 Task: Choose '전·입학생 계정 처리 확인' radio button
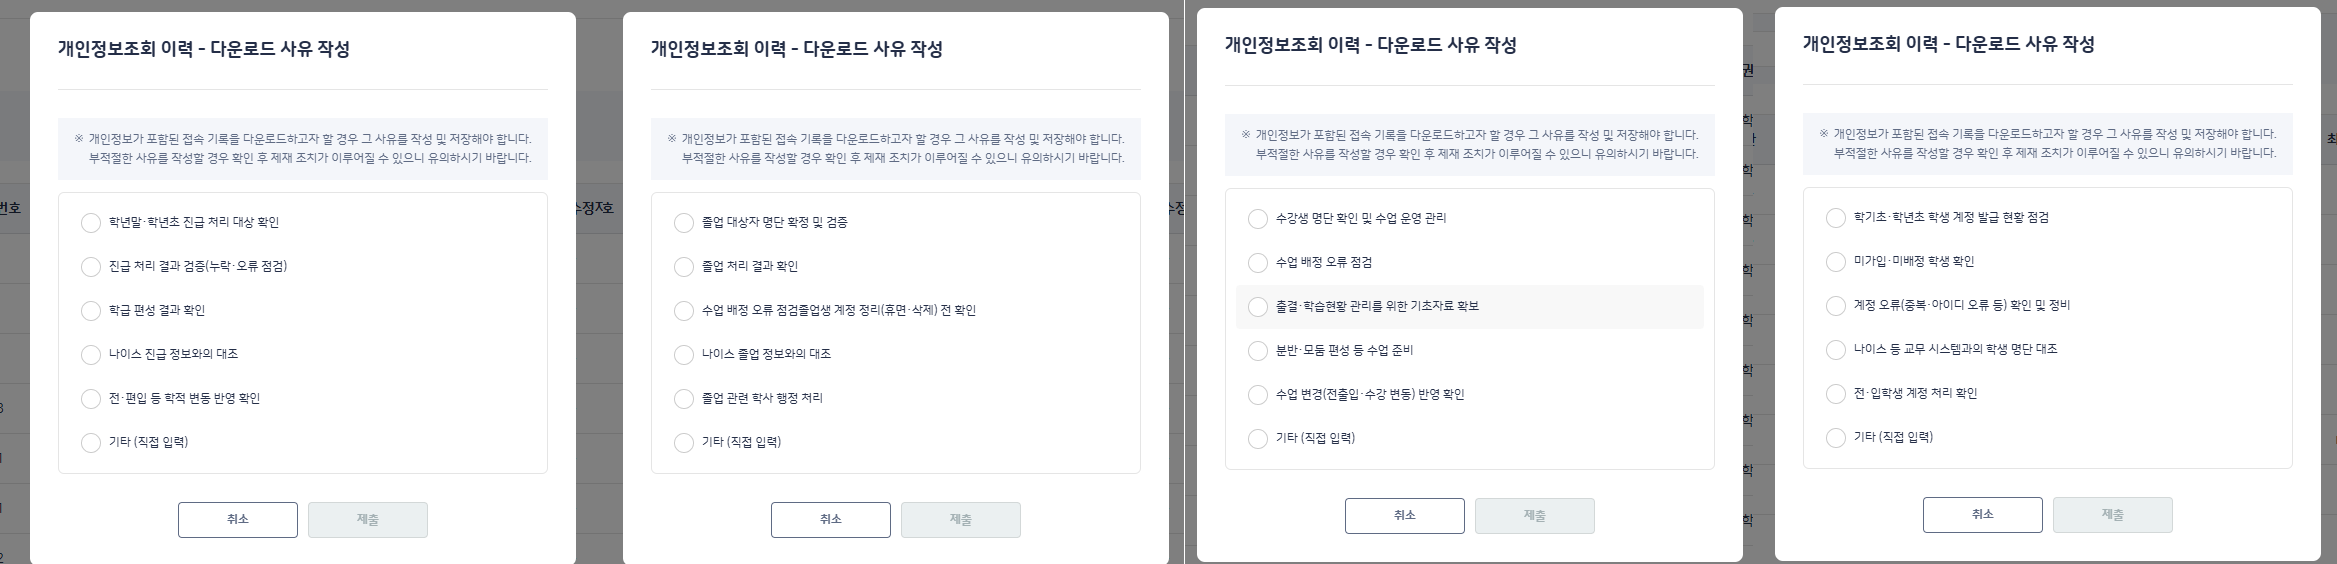pos(1836,393)
